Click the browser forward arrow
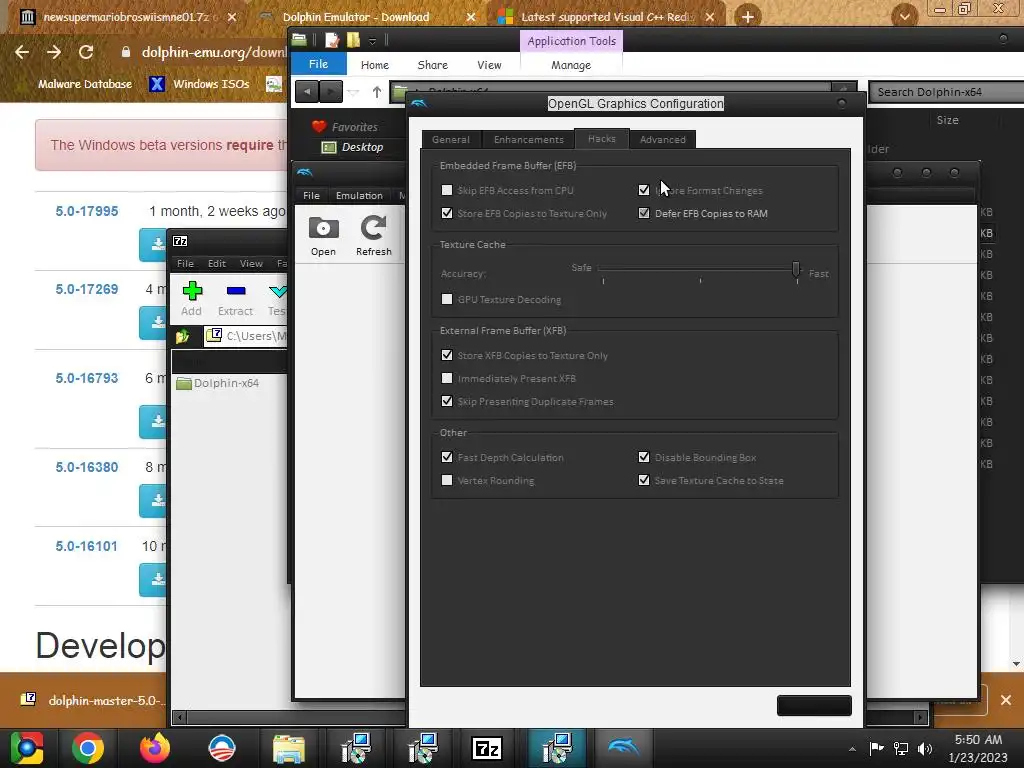The image size is (1024, 768). 54,52
